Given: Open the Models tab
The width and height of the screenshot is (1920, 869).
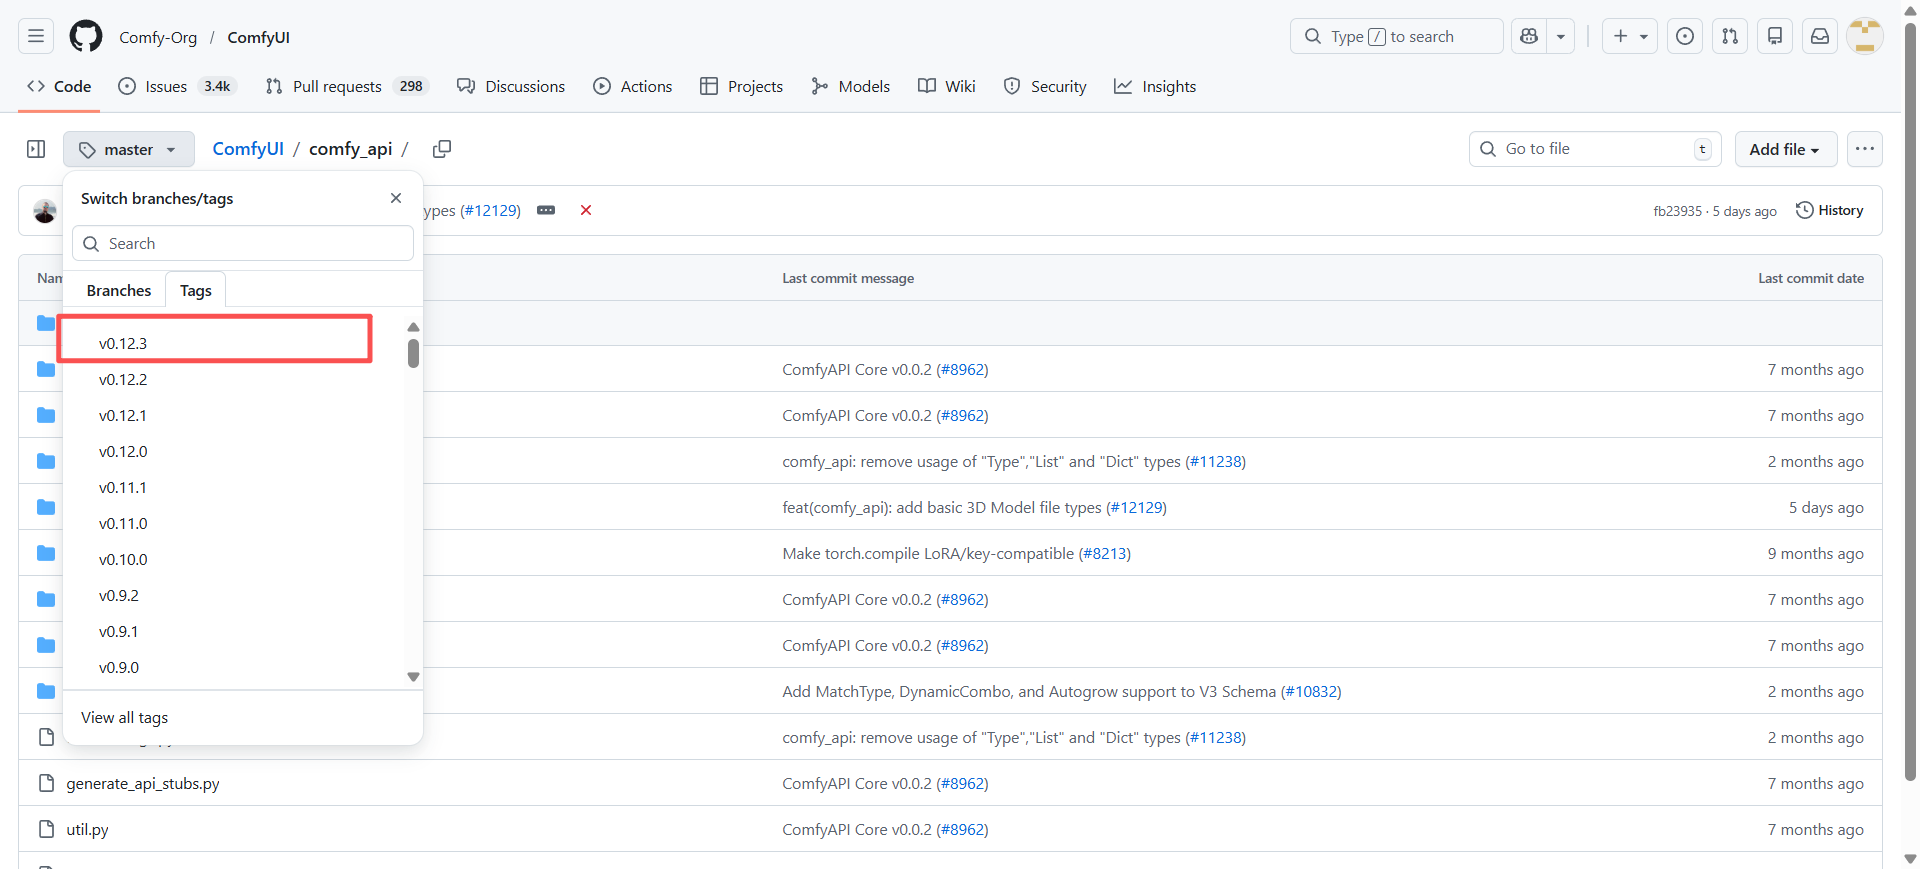Looking at the screenshot, I should point(850,86).
